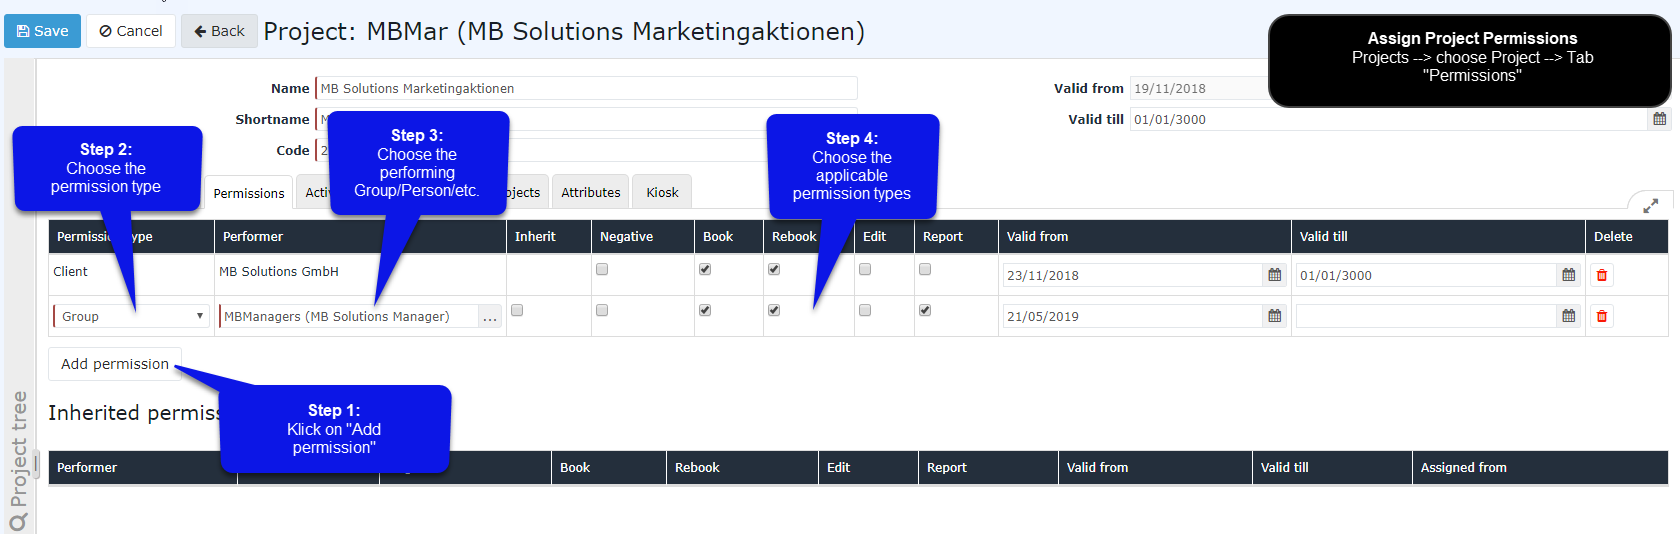Toggle Edit checkbox in Group row
The height and width of the screenshot is (534, 1680).
tap(865, 310)
